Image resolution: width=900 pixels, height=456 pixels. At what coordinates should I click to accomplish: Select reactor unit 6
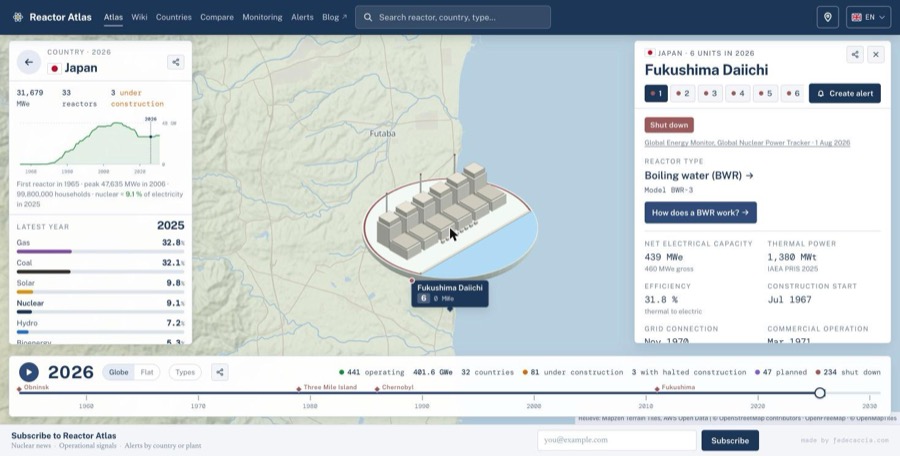pyautogui.click(x=793, y=93)
